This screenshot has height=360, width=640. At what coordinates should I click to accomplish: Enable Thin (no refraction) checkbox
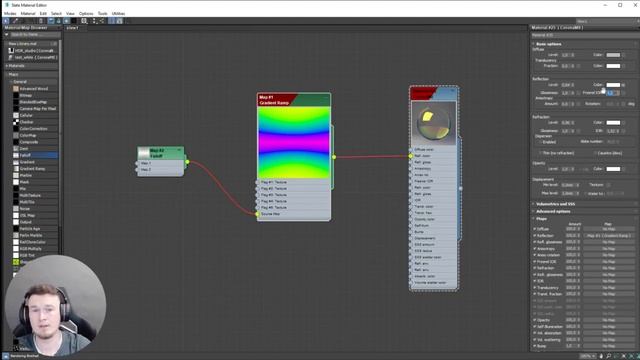pyautogui.click(x=540, y=153)
